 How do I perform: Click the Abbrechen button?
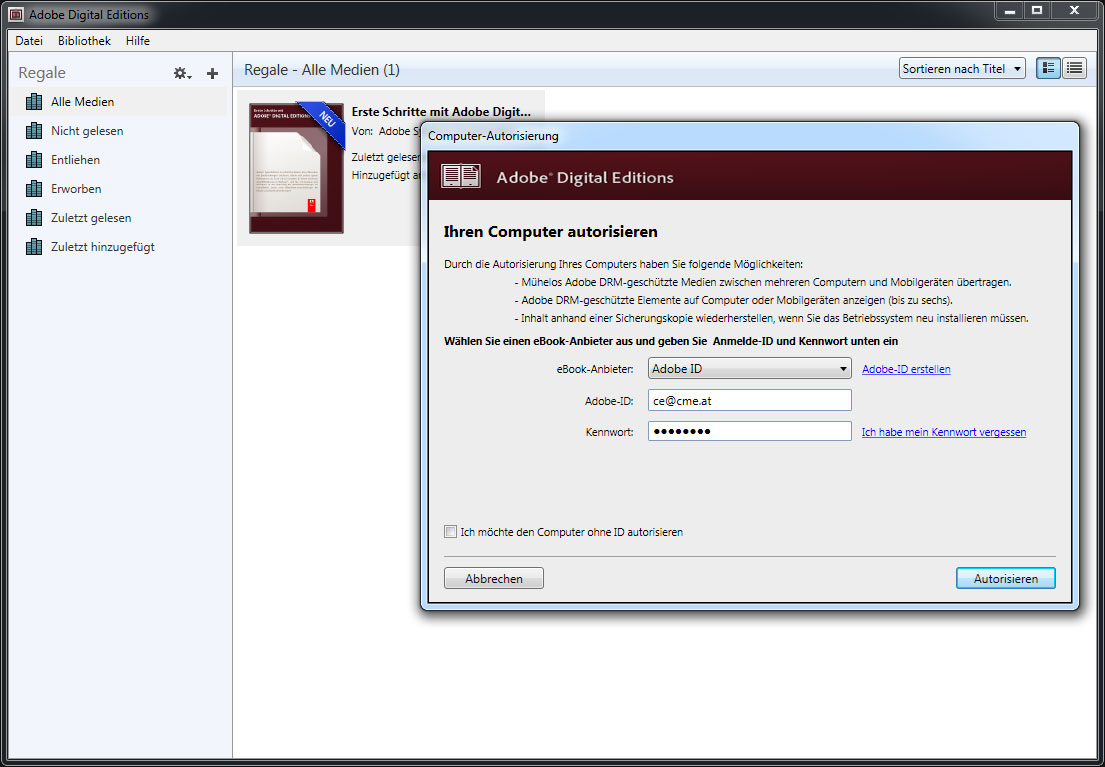(x=494, y=579)
